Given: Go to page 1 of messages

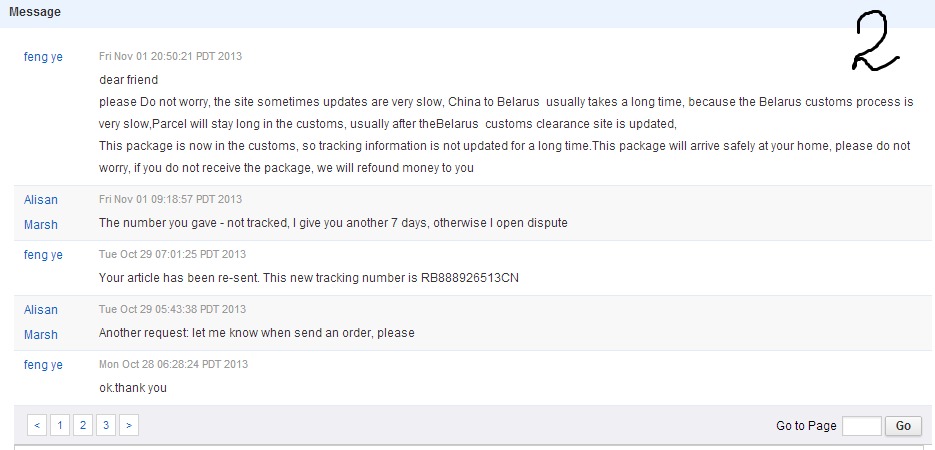Looking at the screenshot, I should click(x=60, y=426).
